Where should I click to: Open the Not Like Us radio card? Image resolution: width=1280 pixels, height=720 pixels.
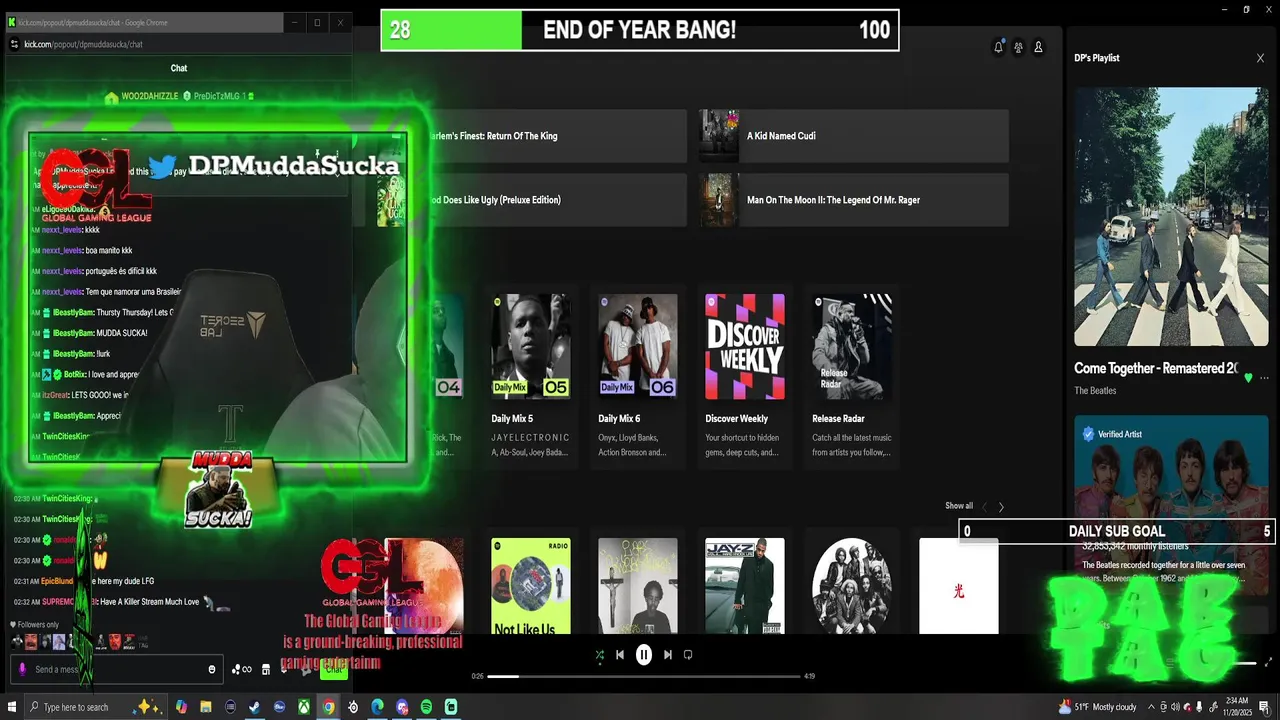click(531, 587)
